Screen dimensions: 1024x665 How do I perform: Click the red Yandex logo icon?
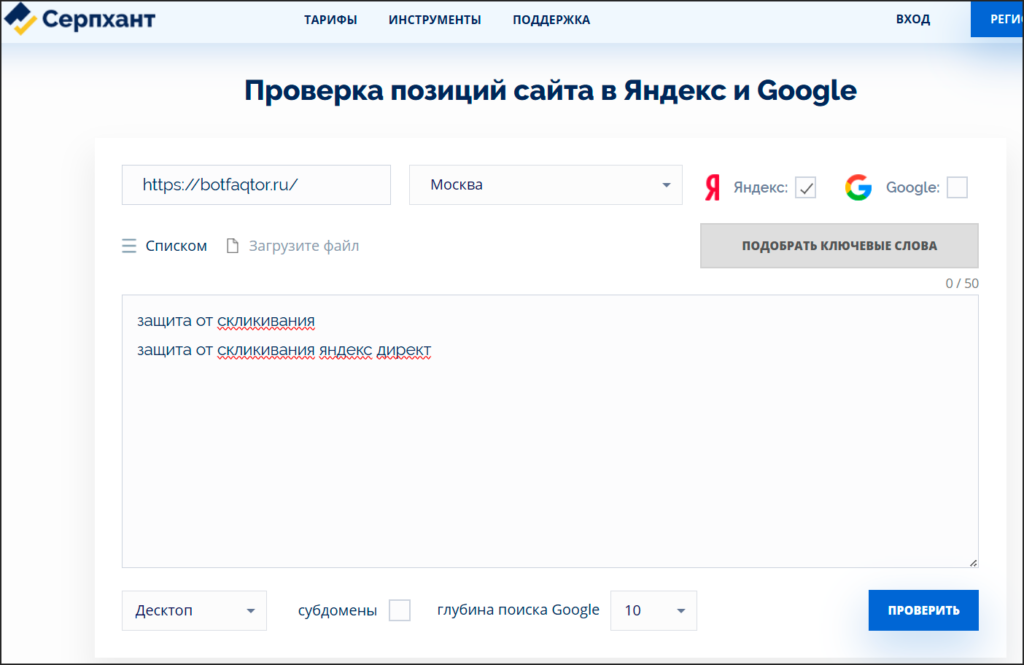click(x=712, y=187)
